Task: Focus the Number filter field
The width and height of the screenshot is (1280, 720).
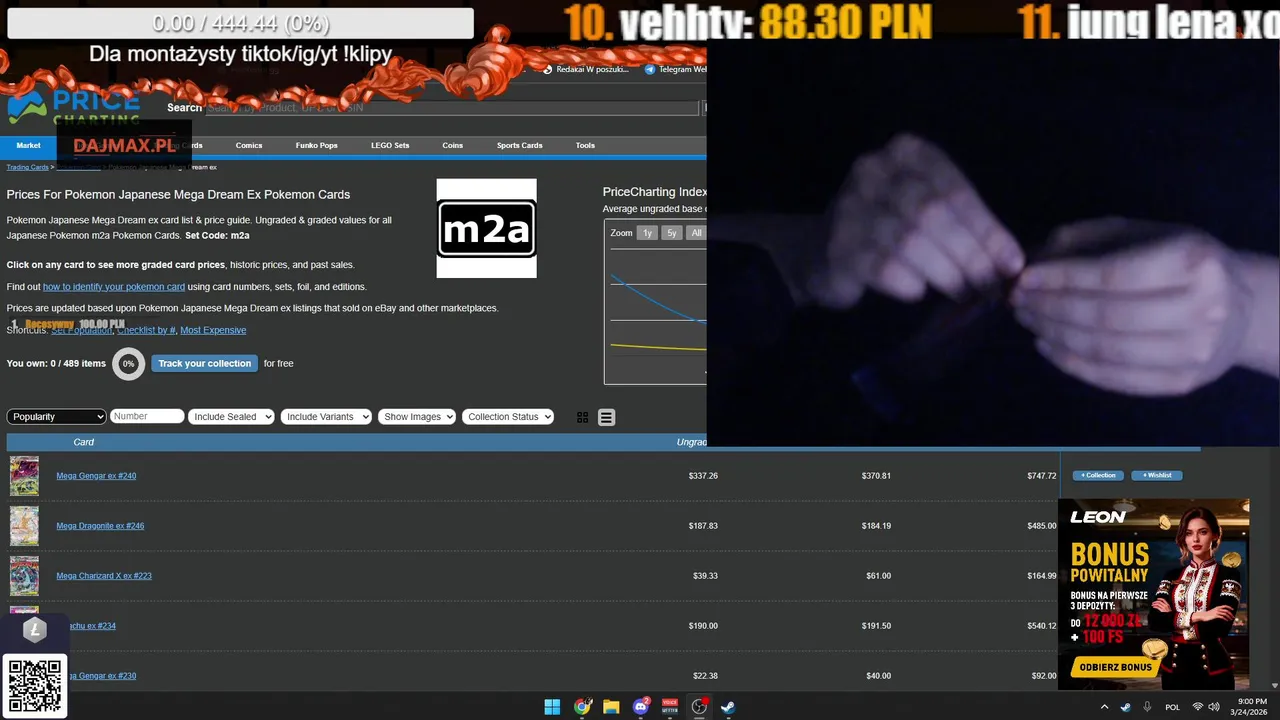Action: click(147, 416)
